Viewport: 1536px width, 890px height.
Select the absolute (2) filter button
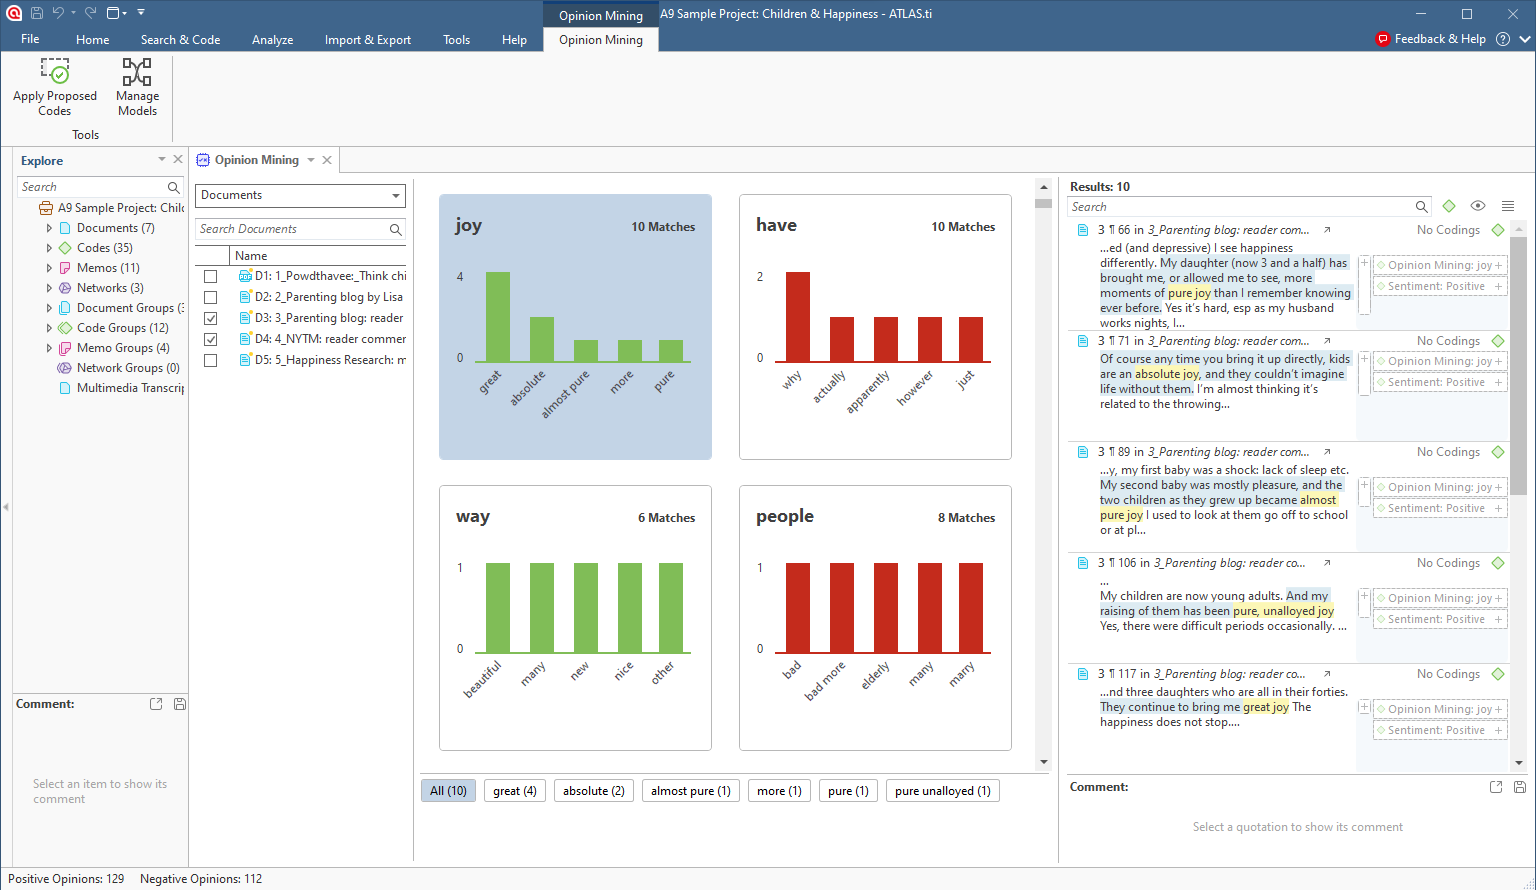tap(593, 791)
